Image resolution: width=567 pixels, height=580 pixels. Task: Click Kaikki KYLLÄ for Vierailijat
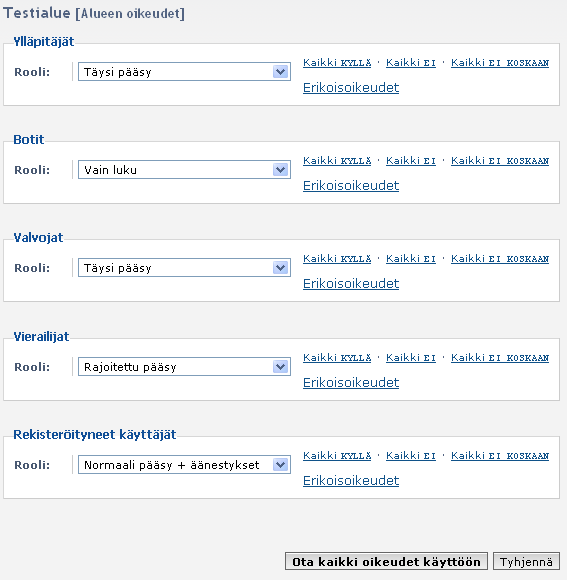tap(337, 358)
